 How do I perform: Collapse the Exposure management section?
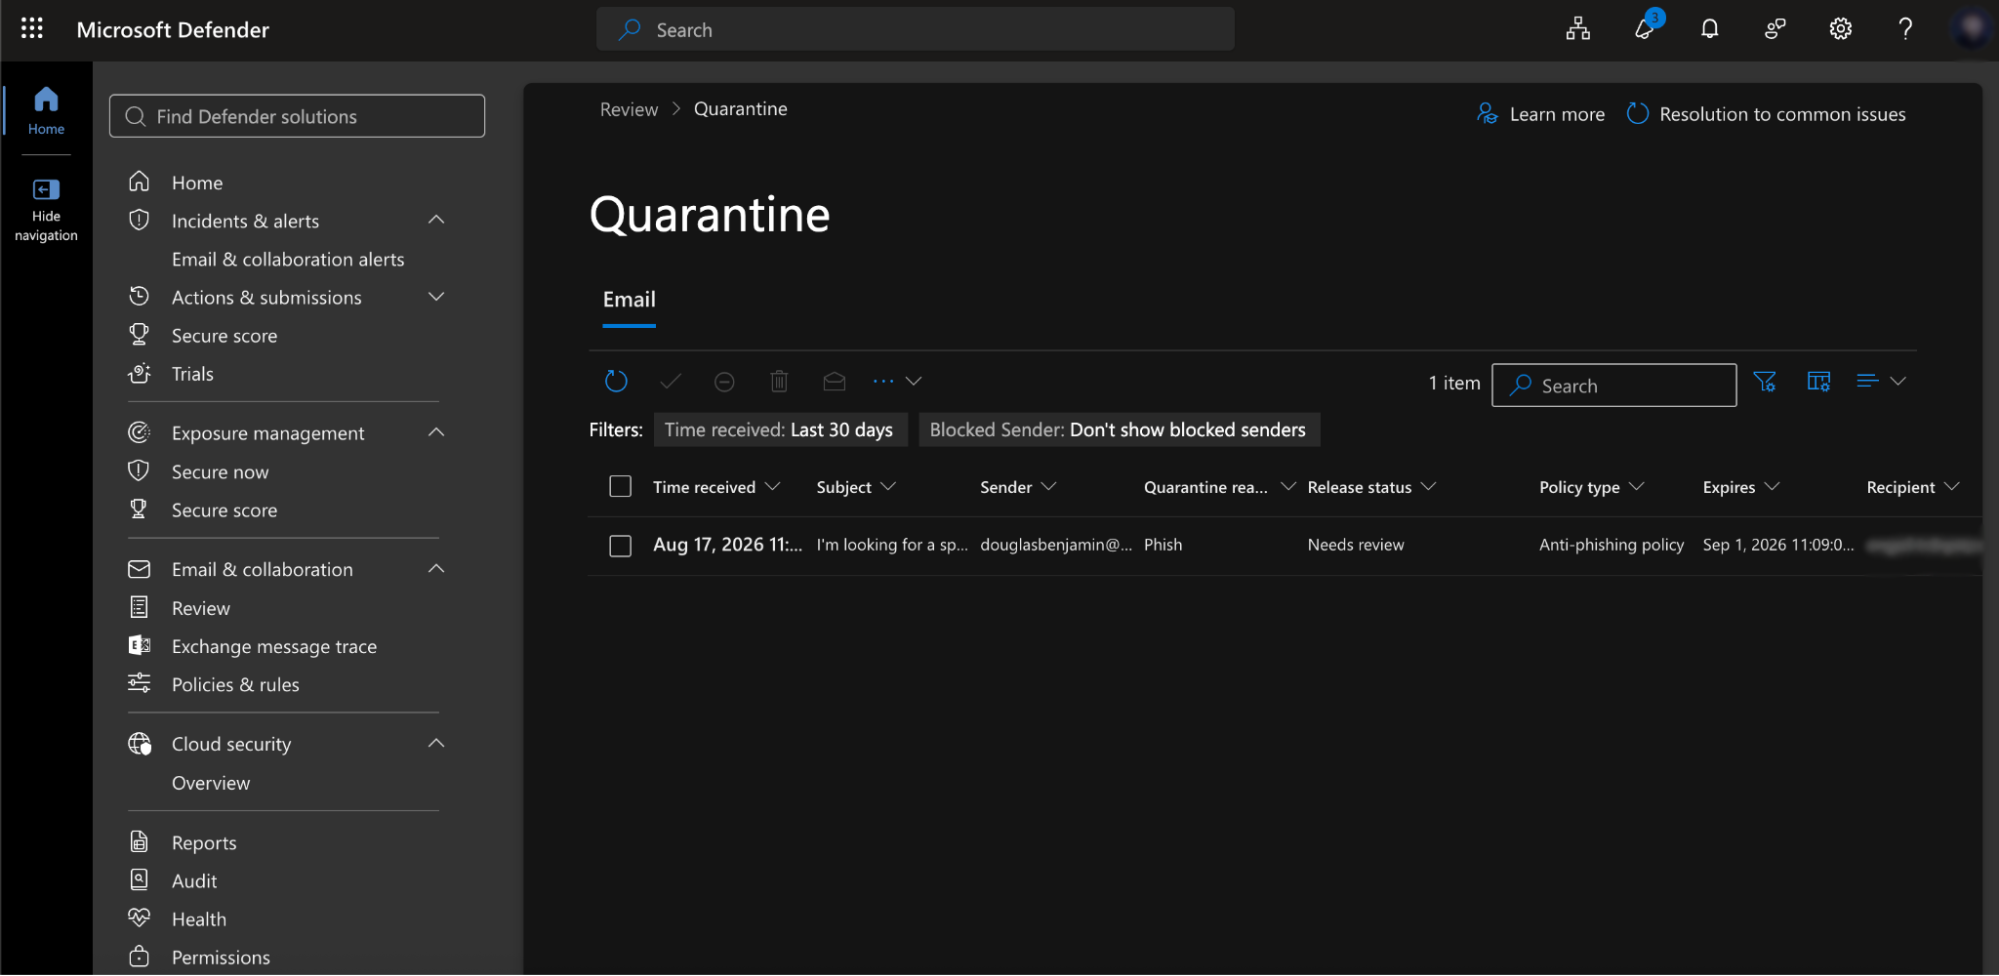tap(436, 432)
